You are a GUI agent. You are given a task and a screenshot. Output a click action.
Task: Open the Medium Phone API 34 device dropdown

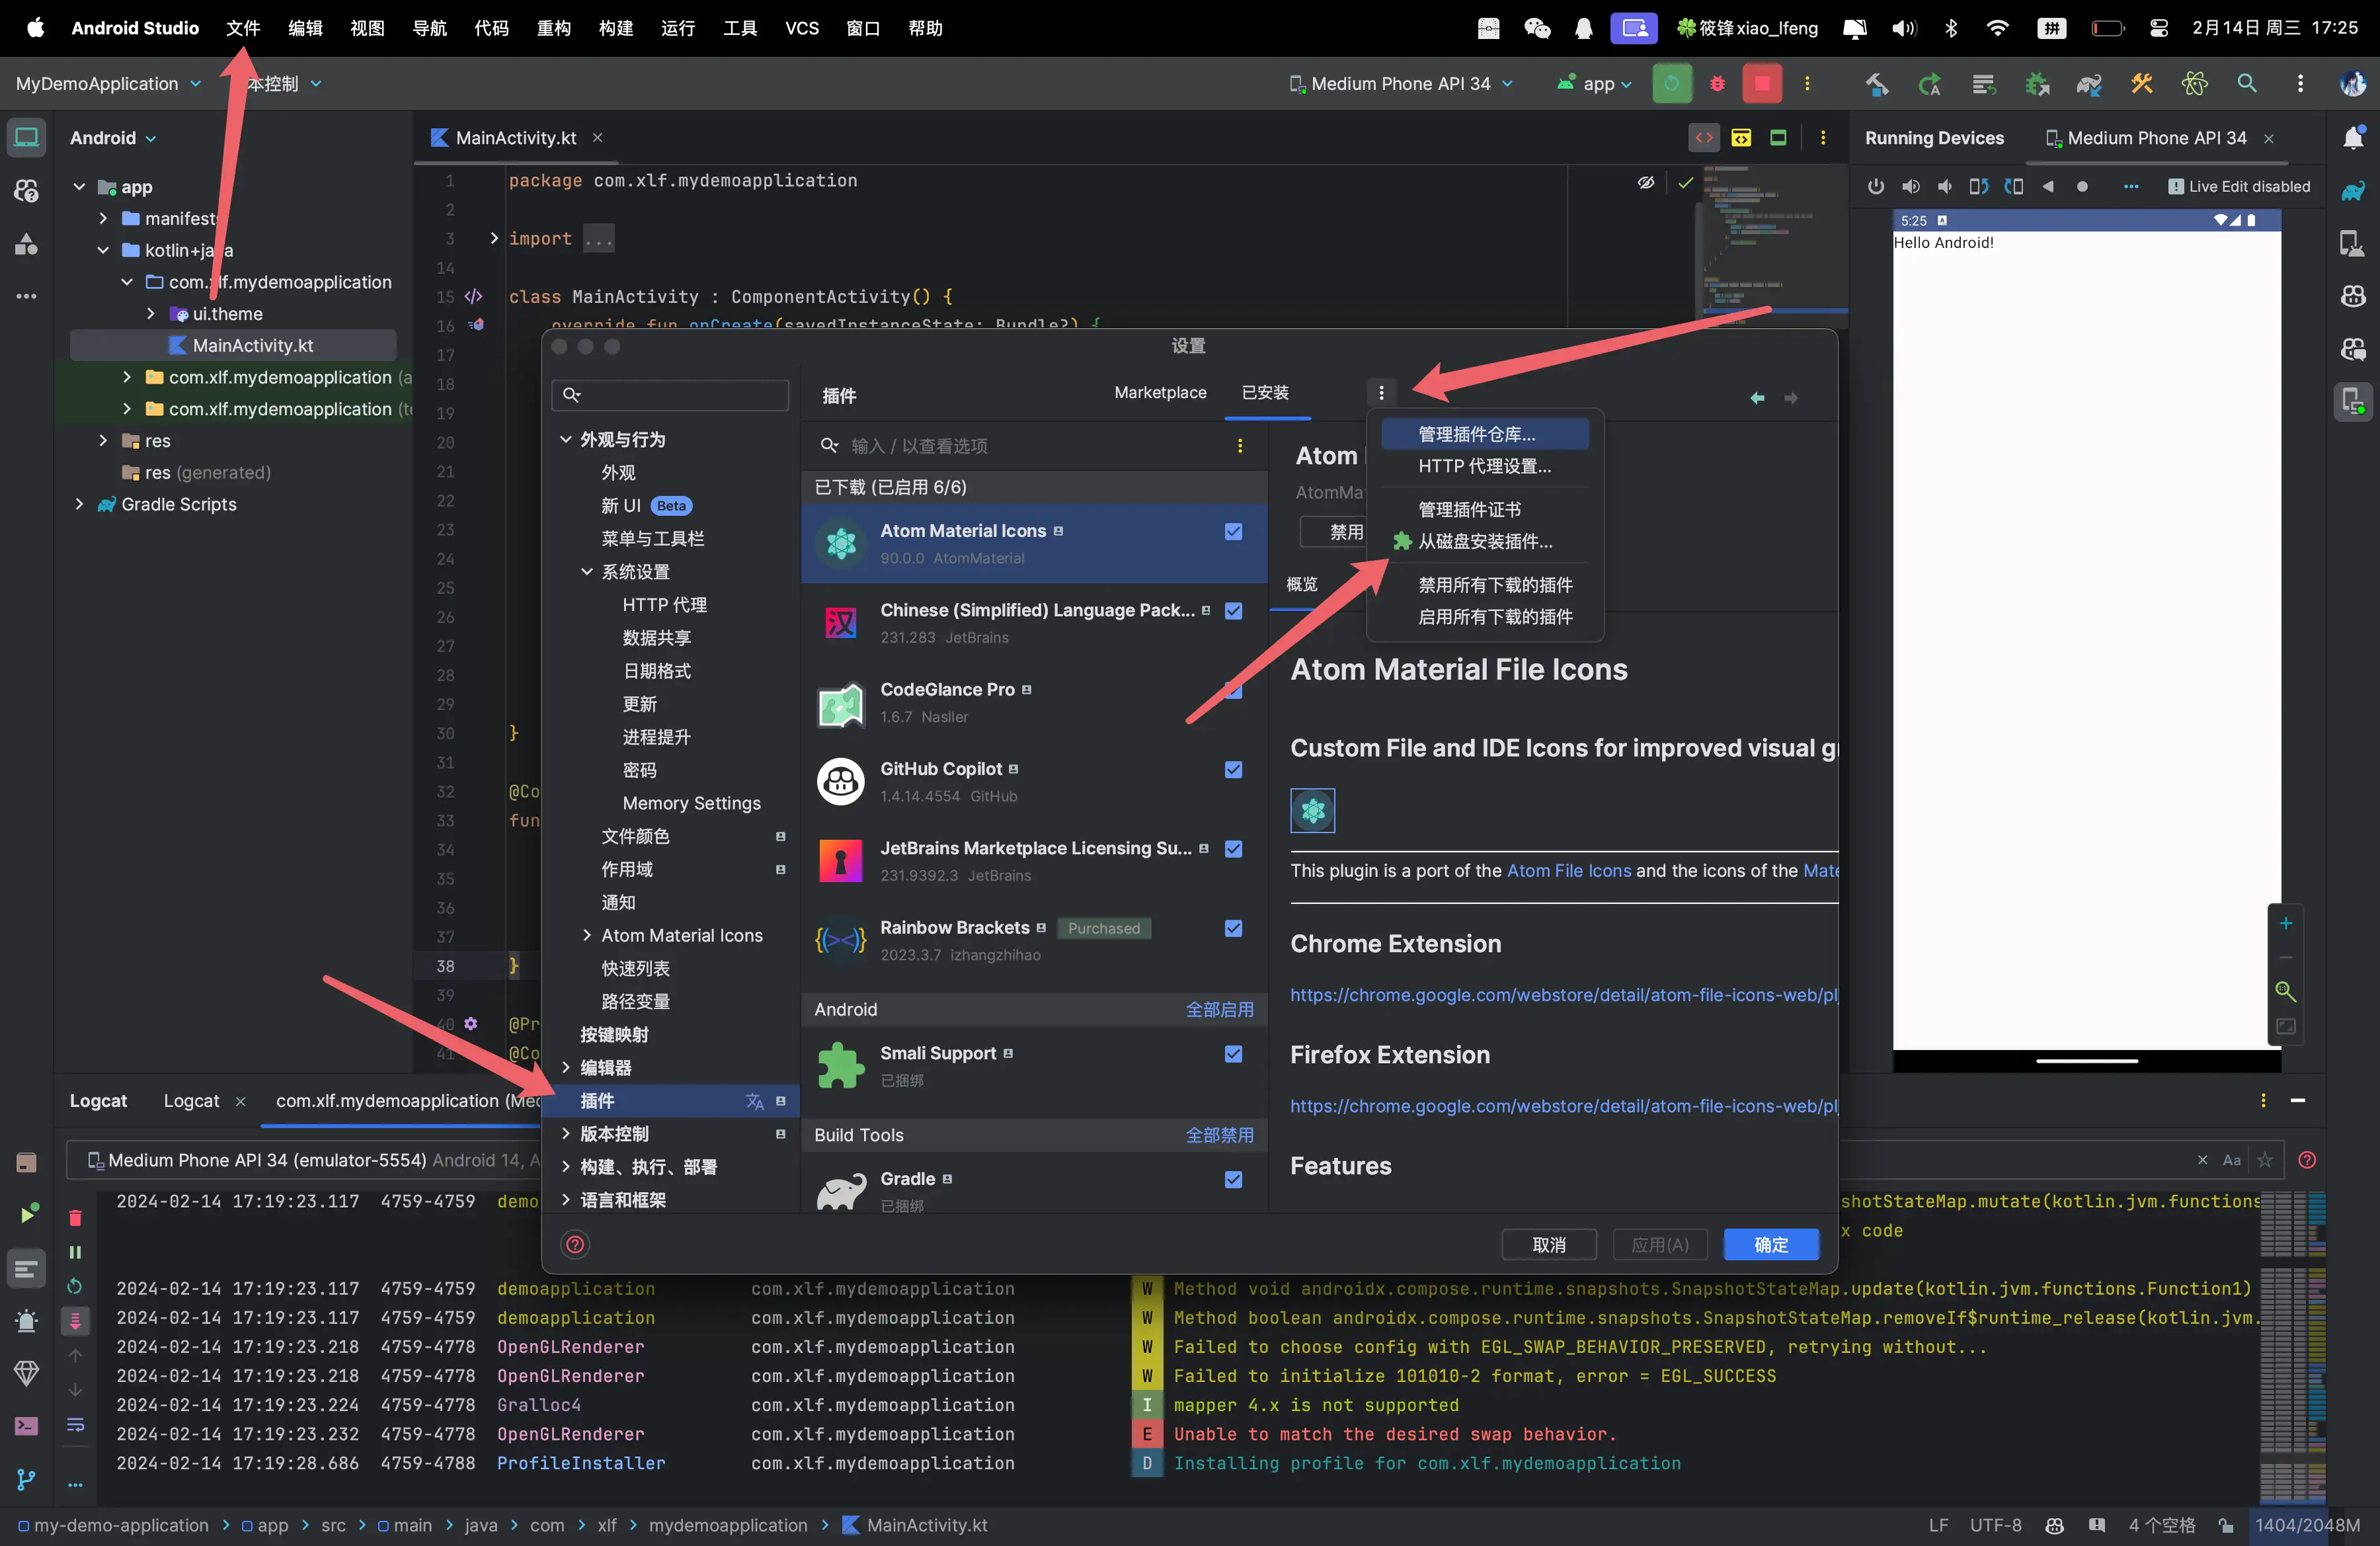click(1401, 84)
